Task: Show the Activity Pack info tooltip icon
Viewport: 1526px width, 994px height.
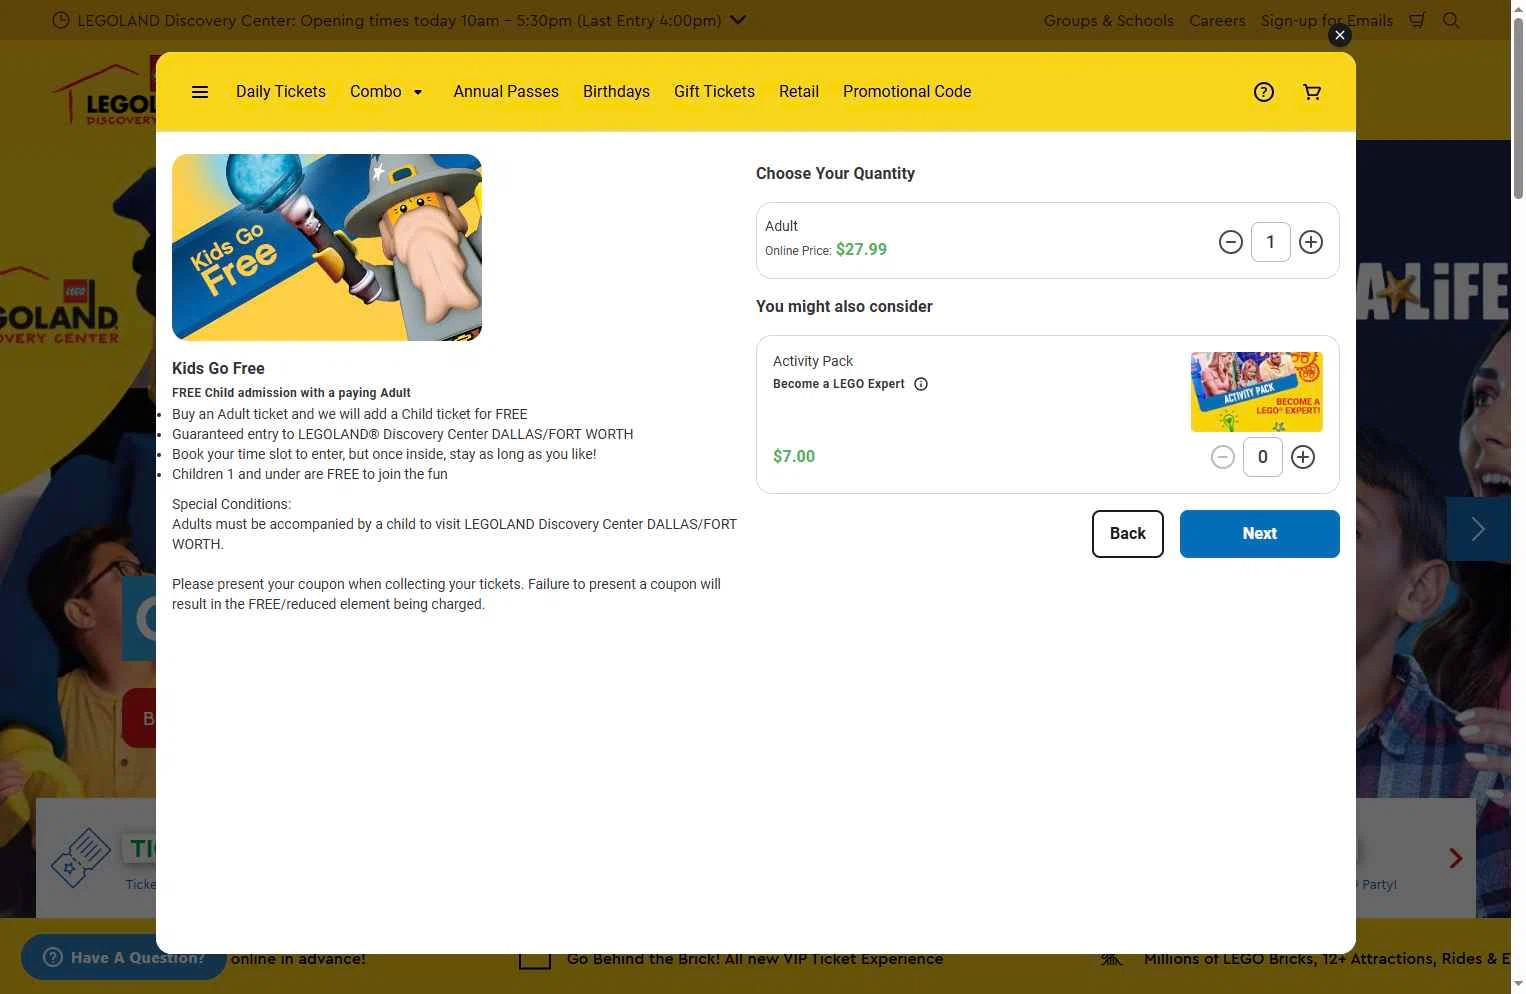Action: 921,384
